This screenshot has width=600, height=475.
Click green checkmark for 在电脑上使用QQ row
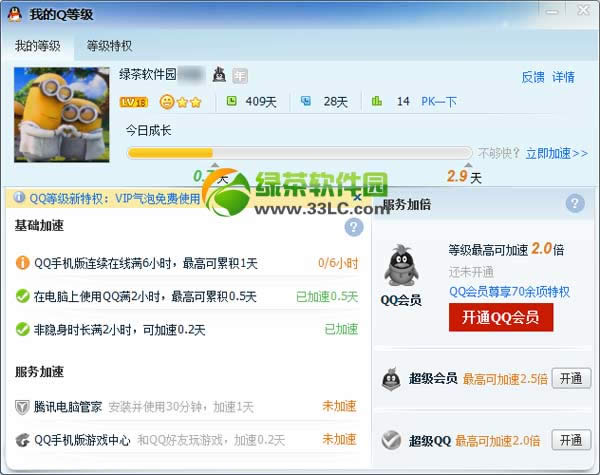click(x=23, y=296)
